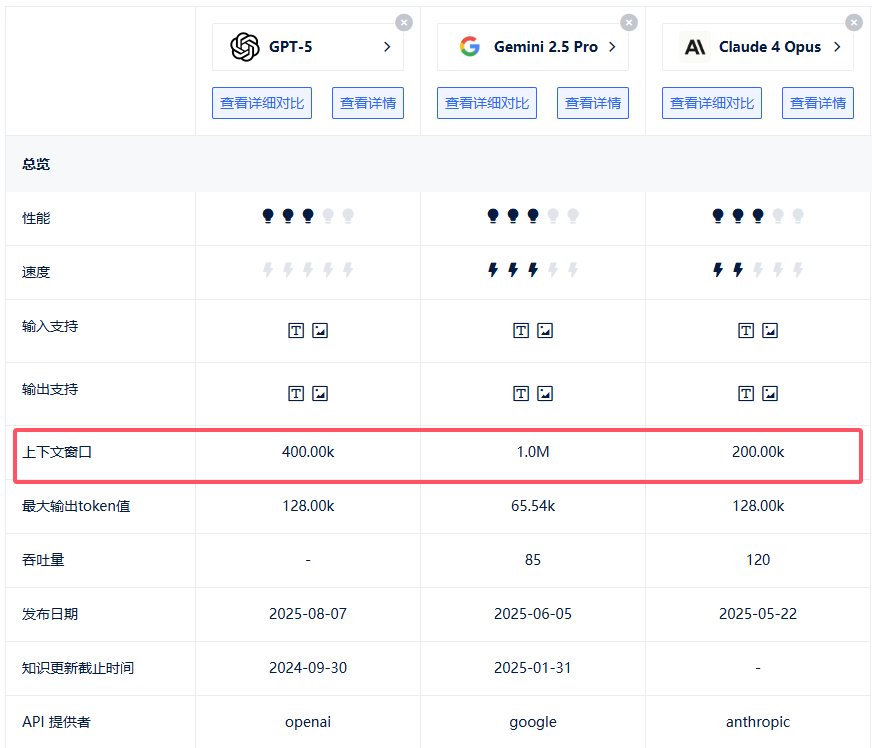
Task: Click the 最大输出token值 row label
Action: 76,506
